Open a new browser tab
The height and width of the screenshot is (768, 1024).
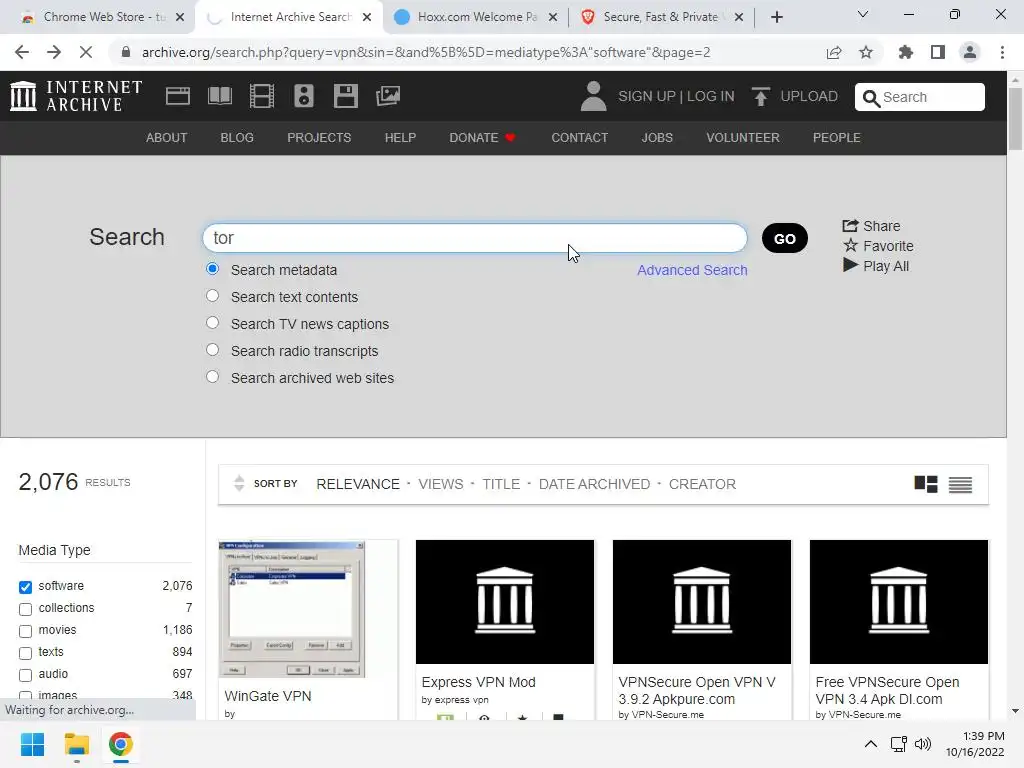tap(776, 18)
